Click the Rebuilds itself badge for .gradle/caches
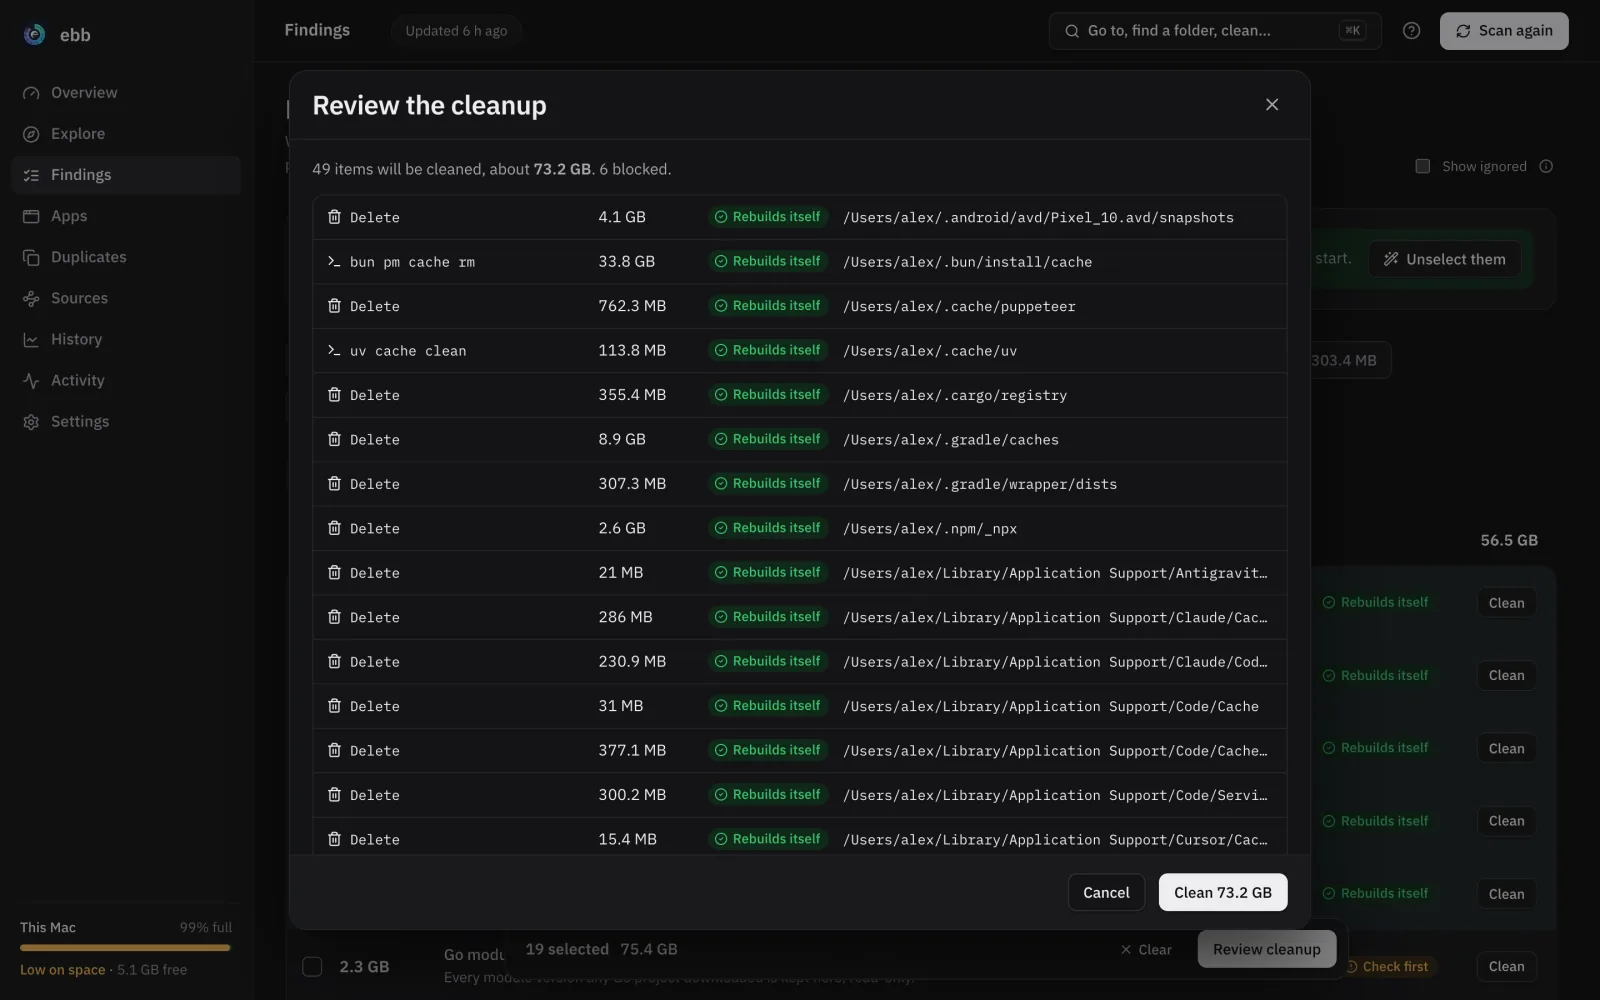The image size is (1600, 1000). [767, 439]
